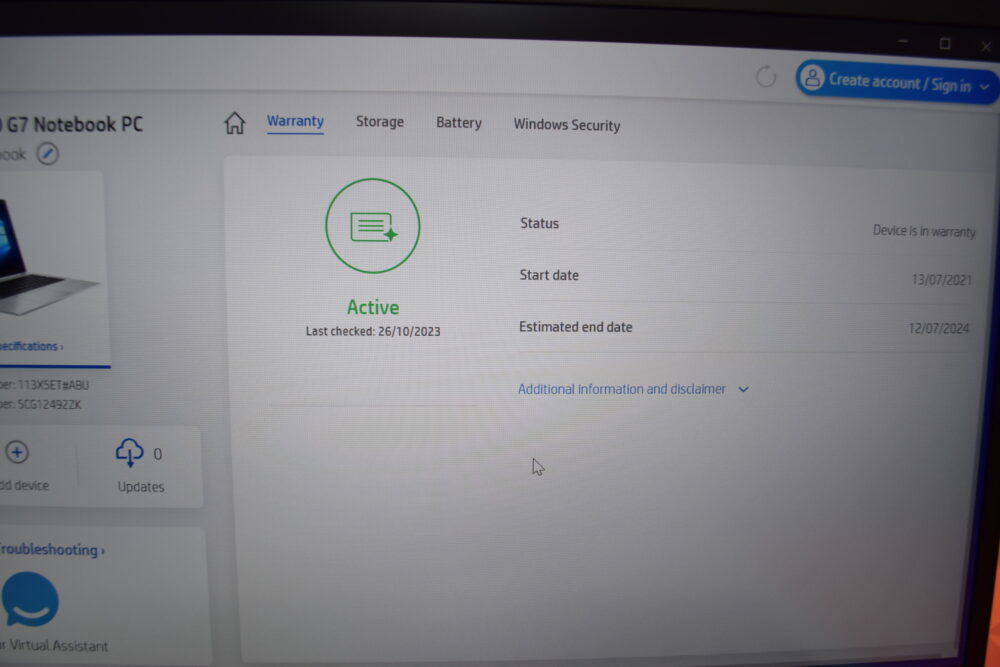
Task: Click Last checked: 26/10/2023 text
Action: pos(373,332)
